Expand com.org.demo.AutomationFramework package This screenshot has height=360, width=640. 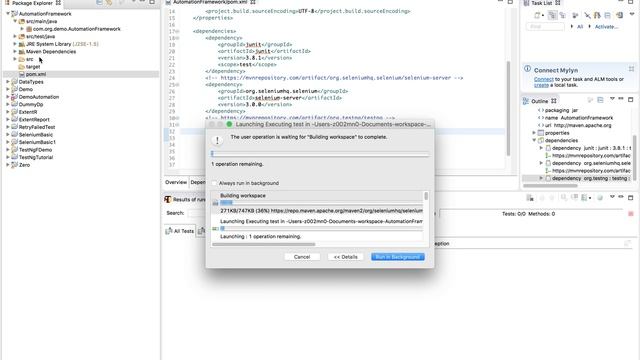pos(22,29)
